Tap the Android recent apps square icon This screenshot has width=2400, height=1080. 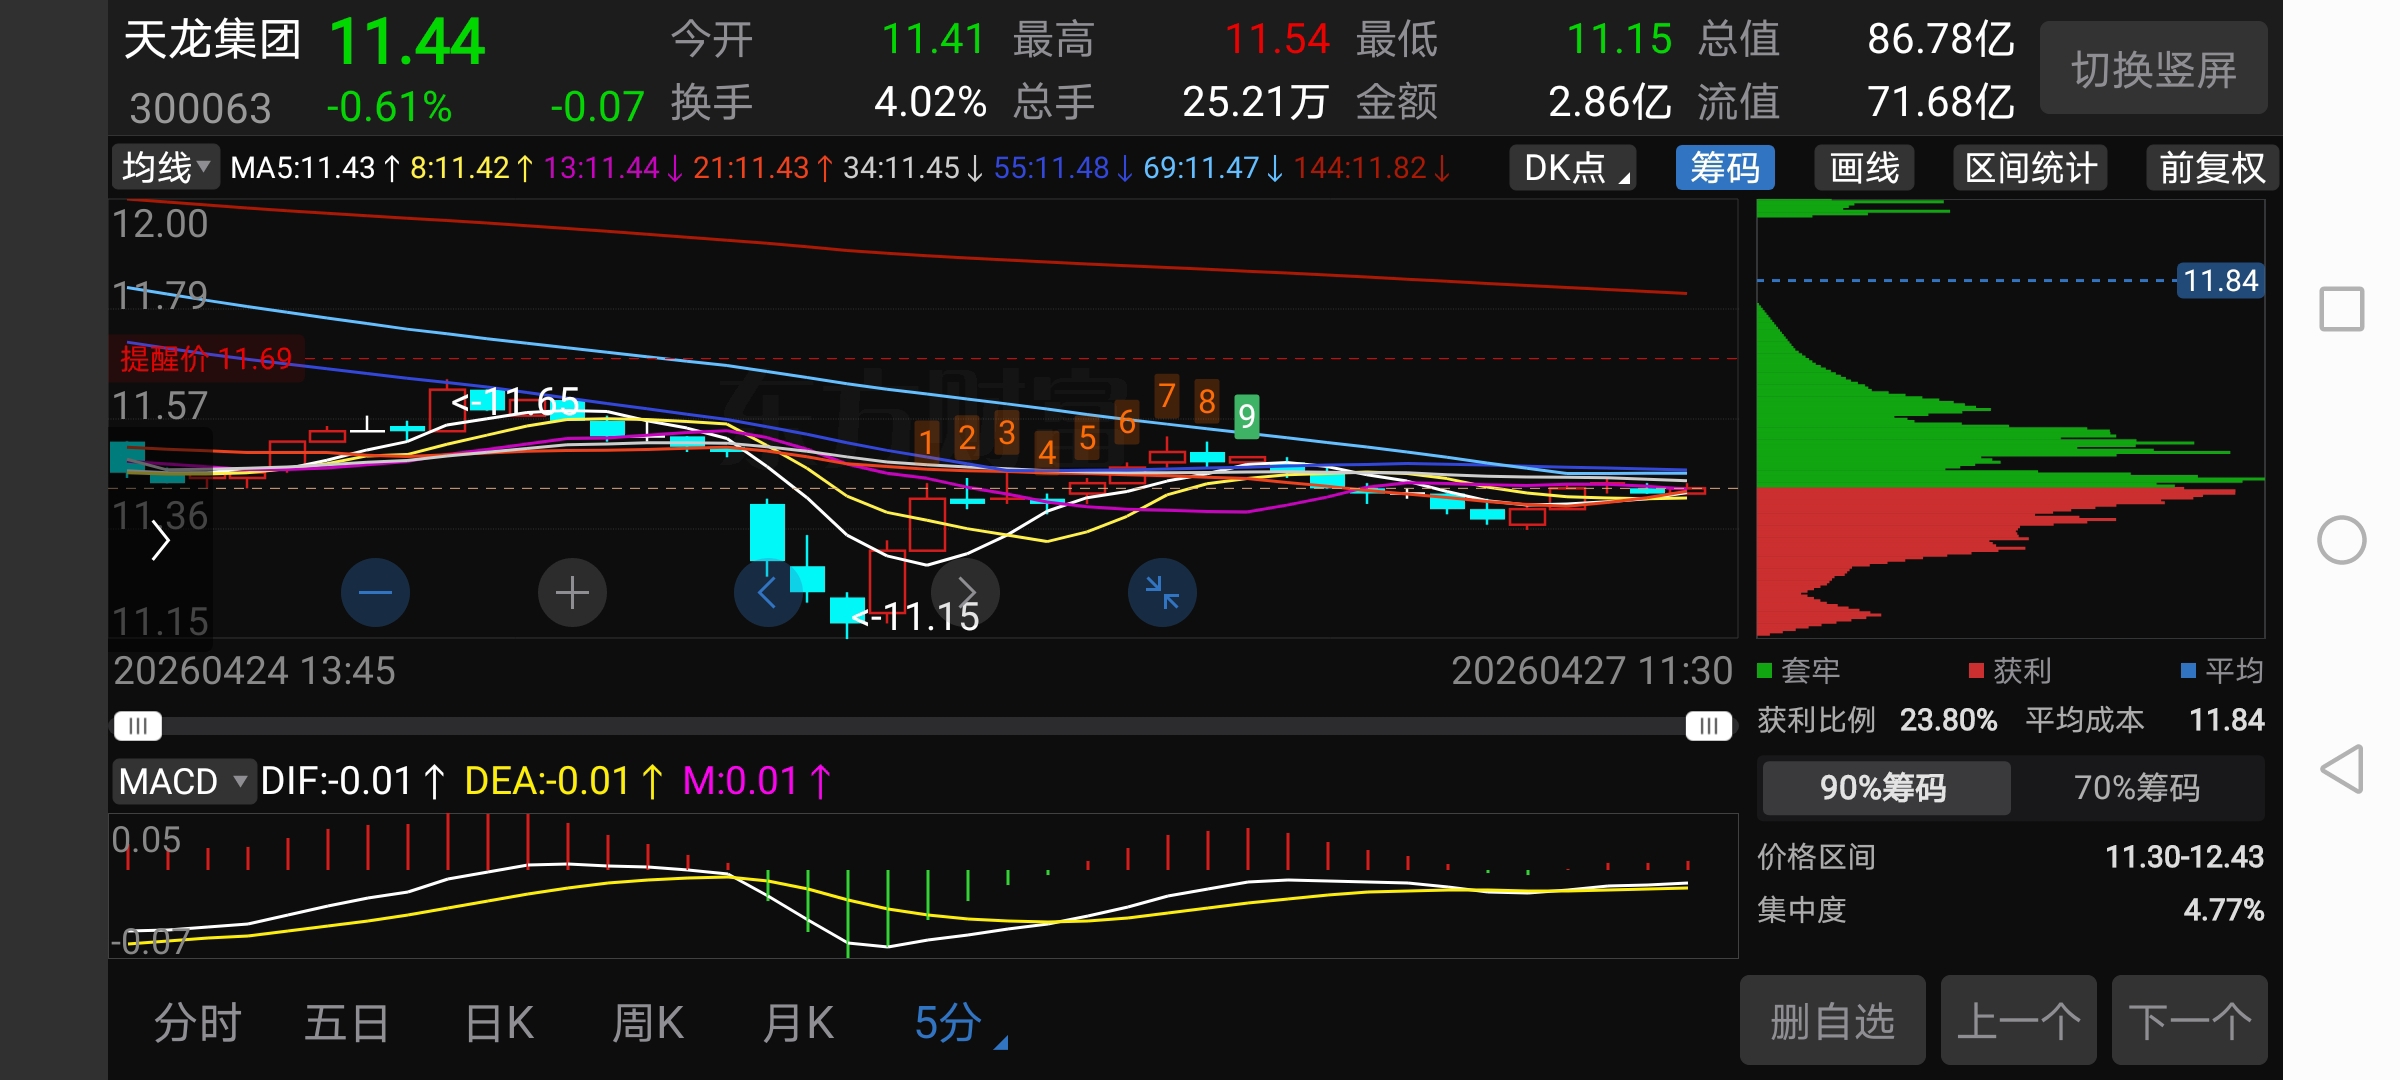pyautogui.click(x=2341, y=309)
